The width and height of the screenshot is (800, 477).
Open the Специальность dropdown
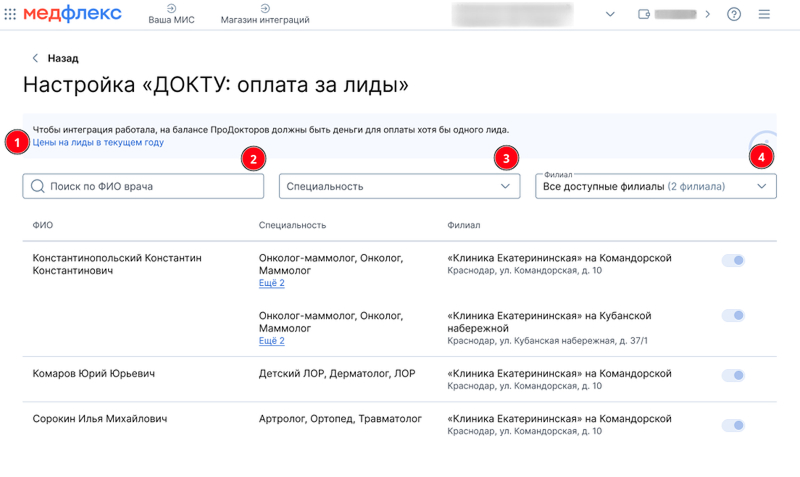pos(399,186)
